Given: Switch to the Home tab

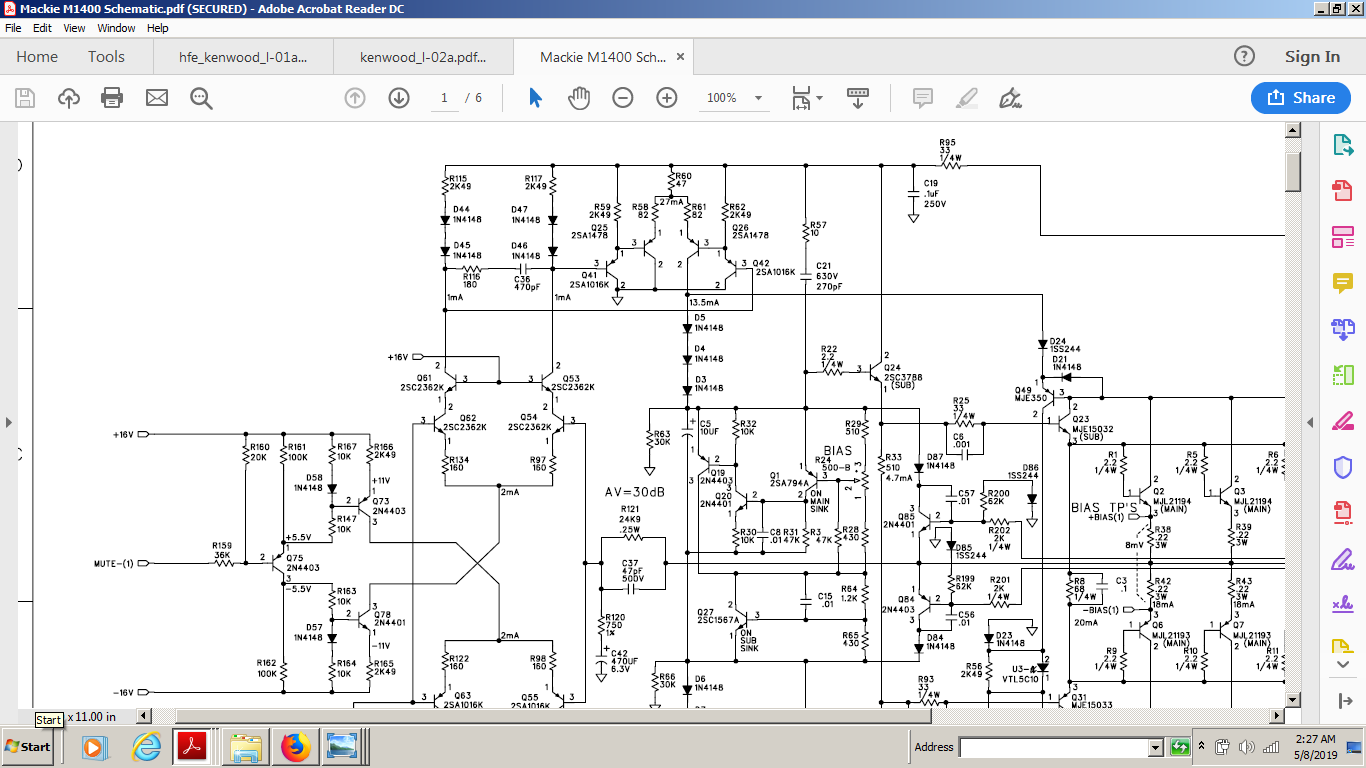Looking at the screenshot, I should tap(37, 57).
